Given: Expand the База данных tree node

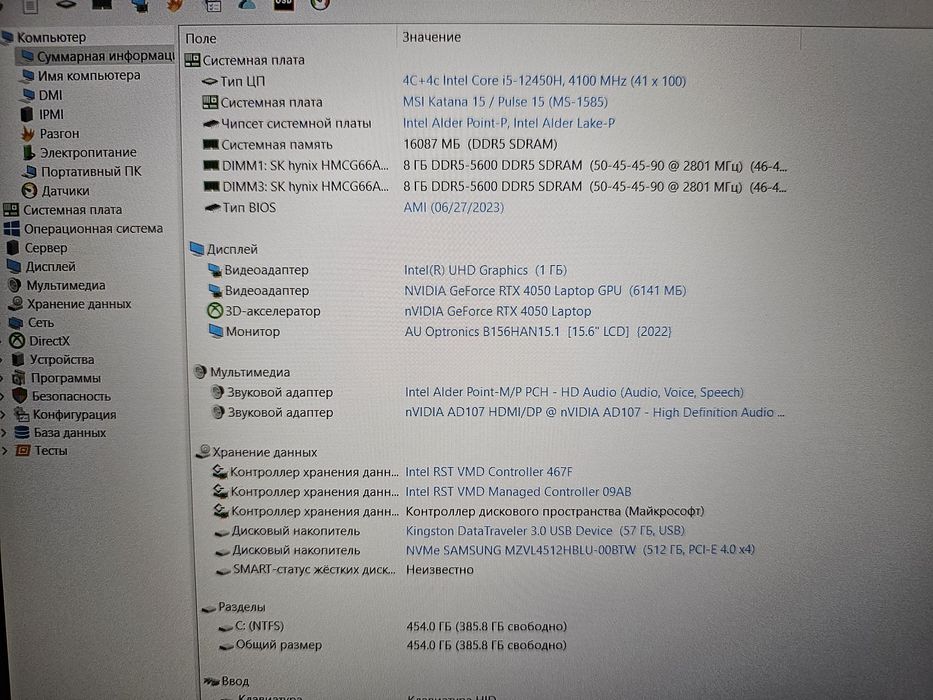Looking at the screenshot, I should (x=4, y=433).
